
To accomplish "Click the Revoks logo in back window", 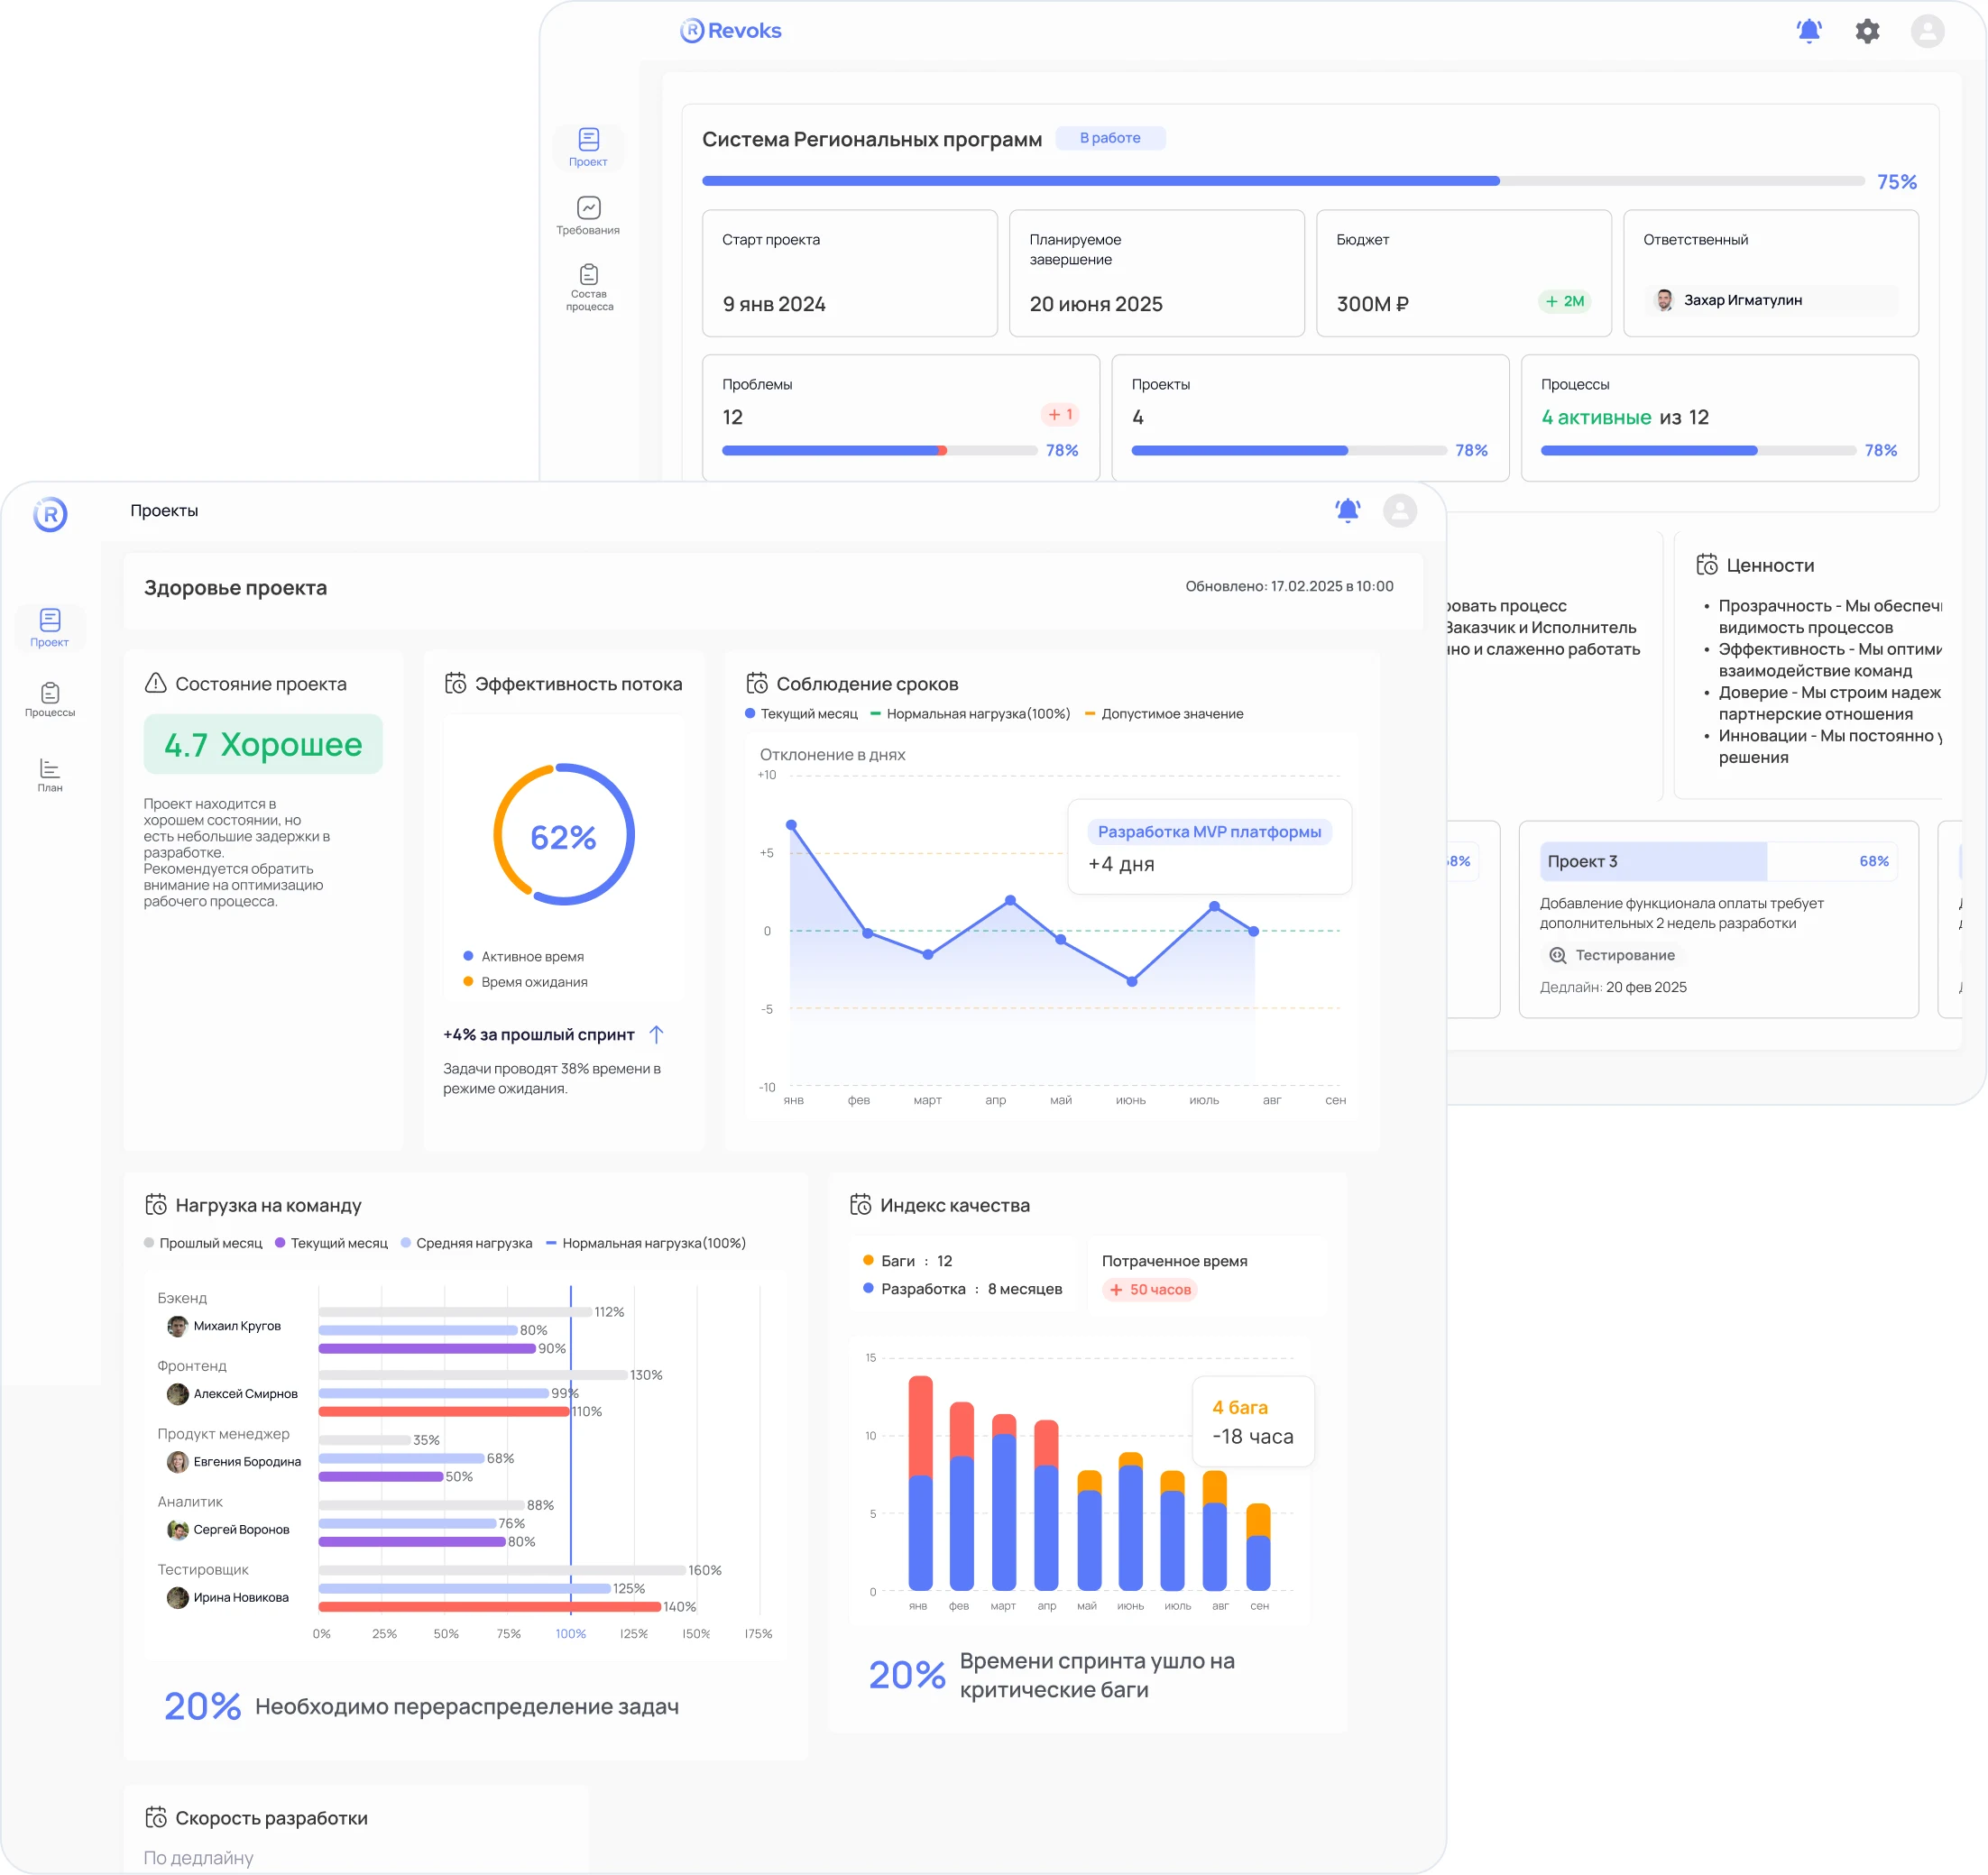I will pyautogui.click(x=730, y=31).
